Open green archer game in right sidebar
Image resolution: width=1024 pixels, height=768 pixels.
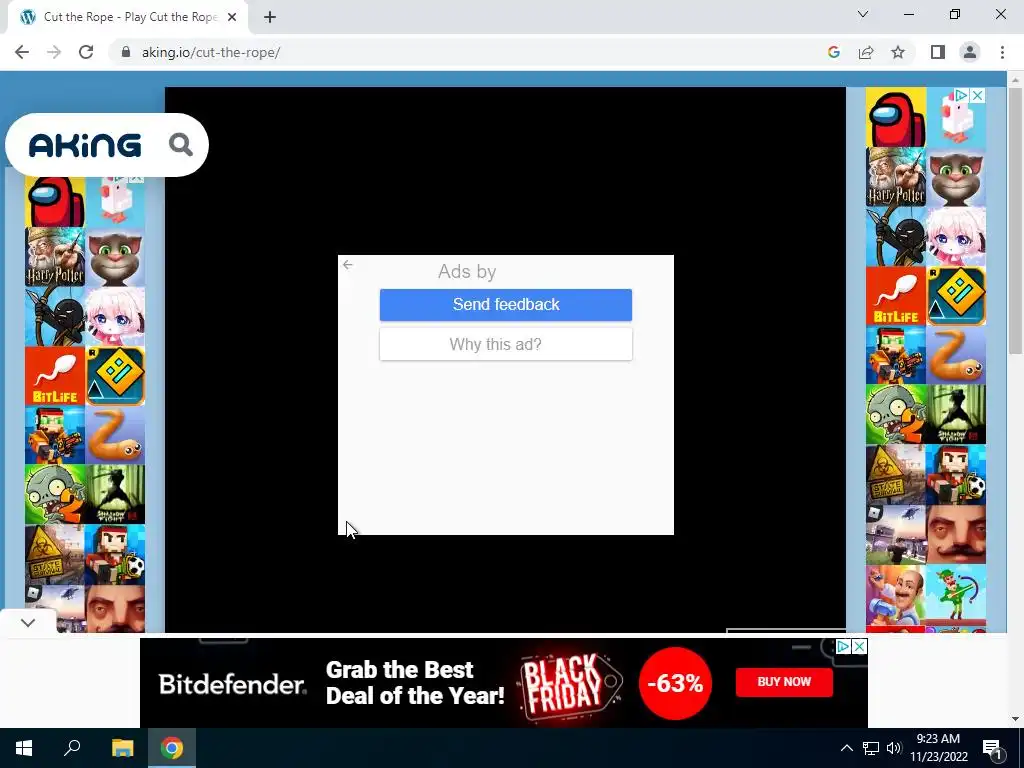pyautogui.click(x=956, y=595)
